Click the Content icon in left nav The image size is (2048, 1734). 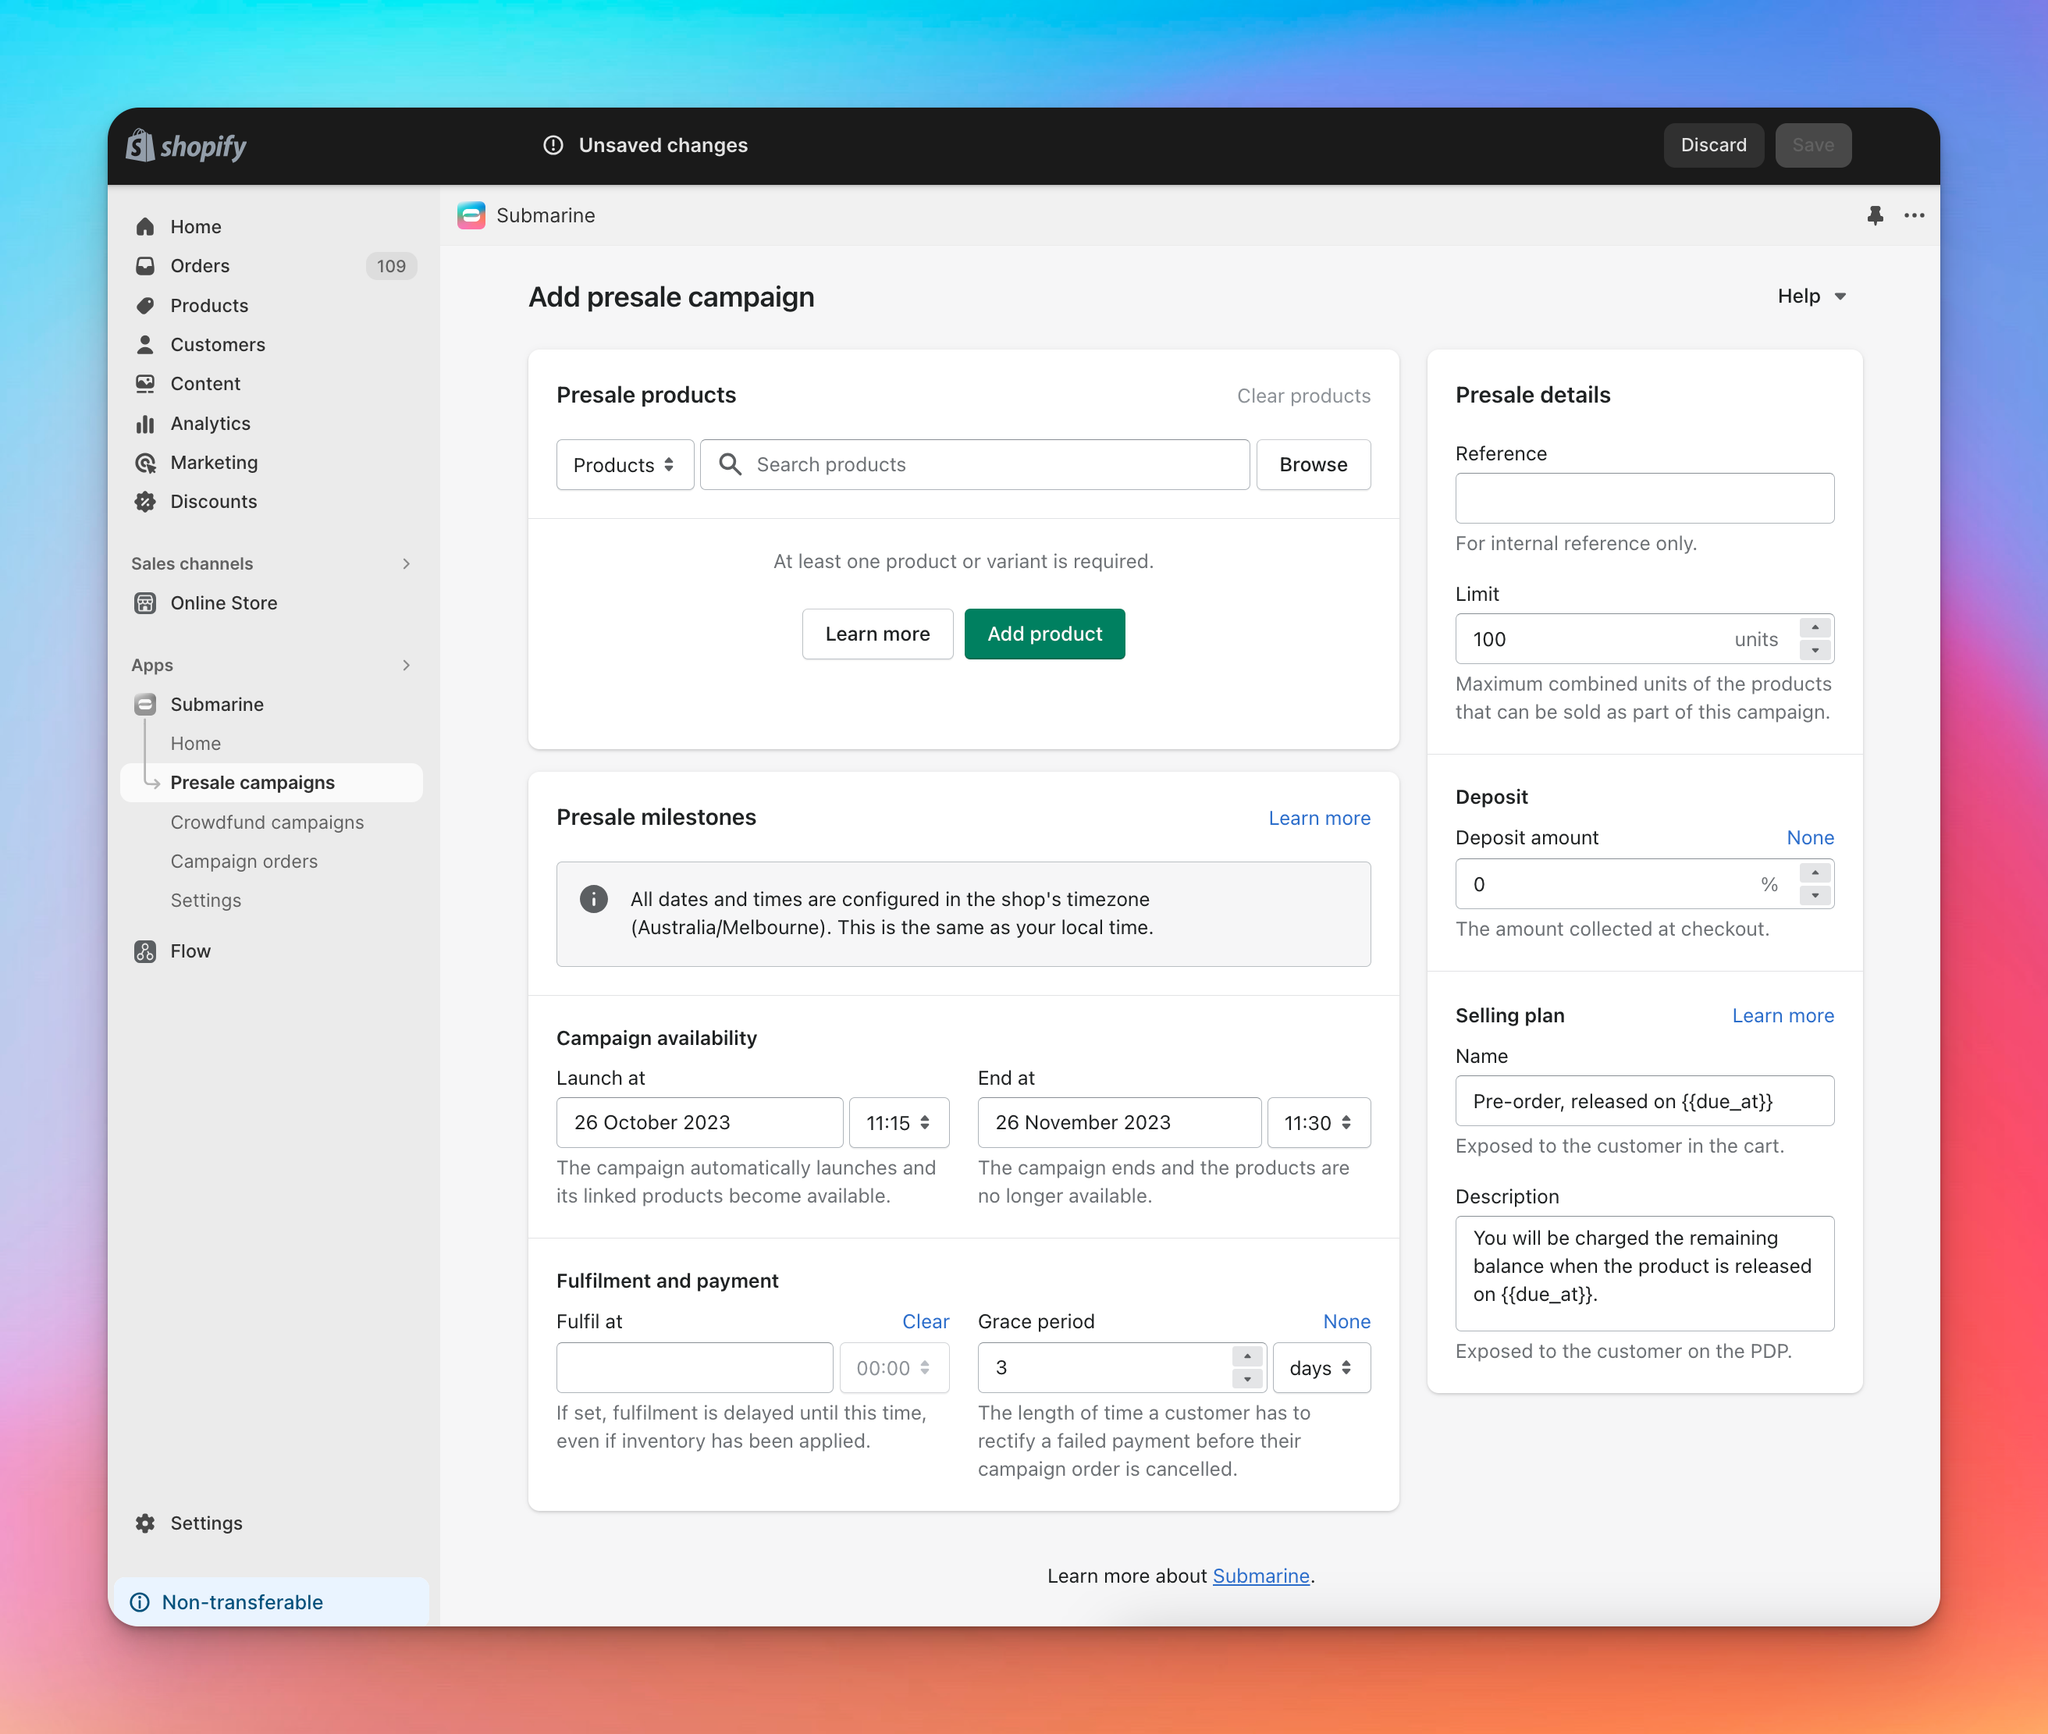click(x=146, y=382)
